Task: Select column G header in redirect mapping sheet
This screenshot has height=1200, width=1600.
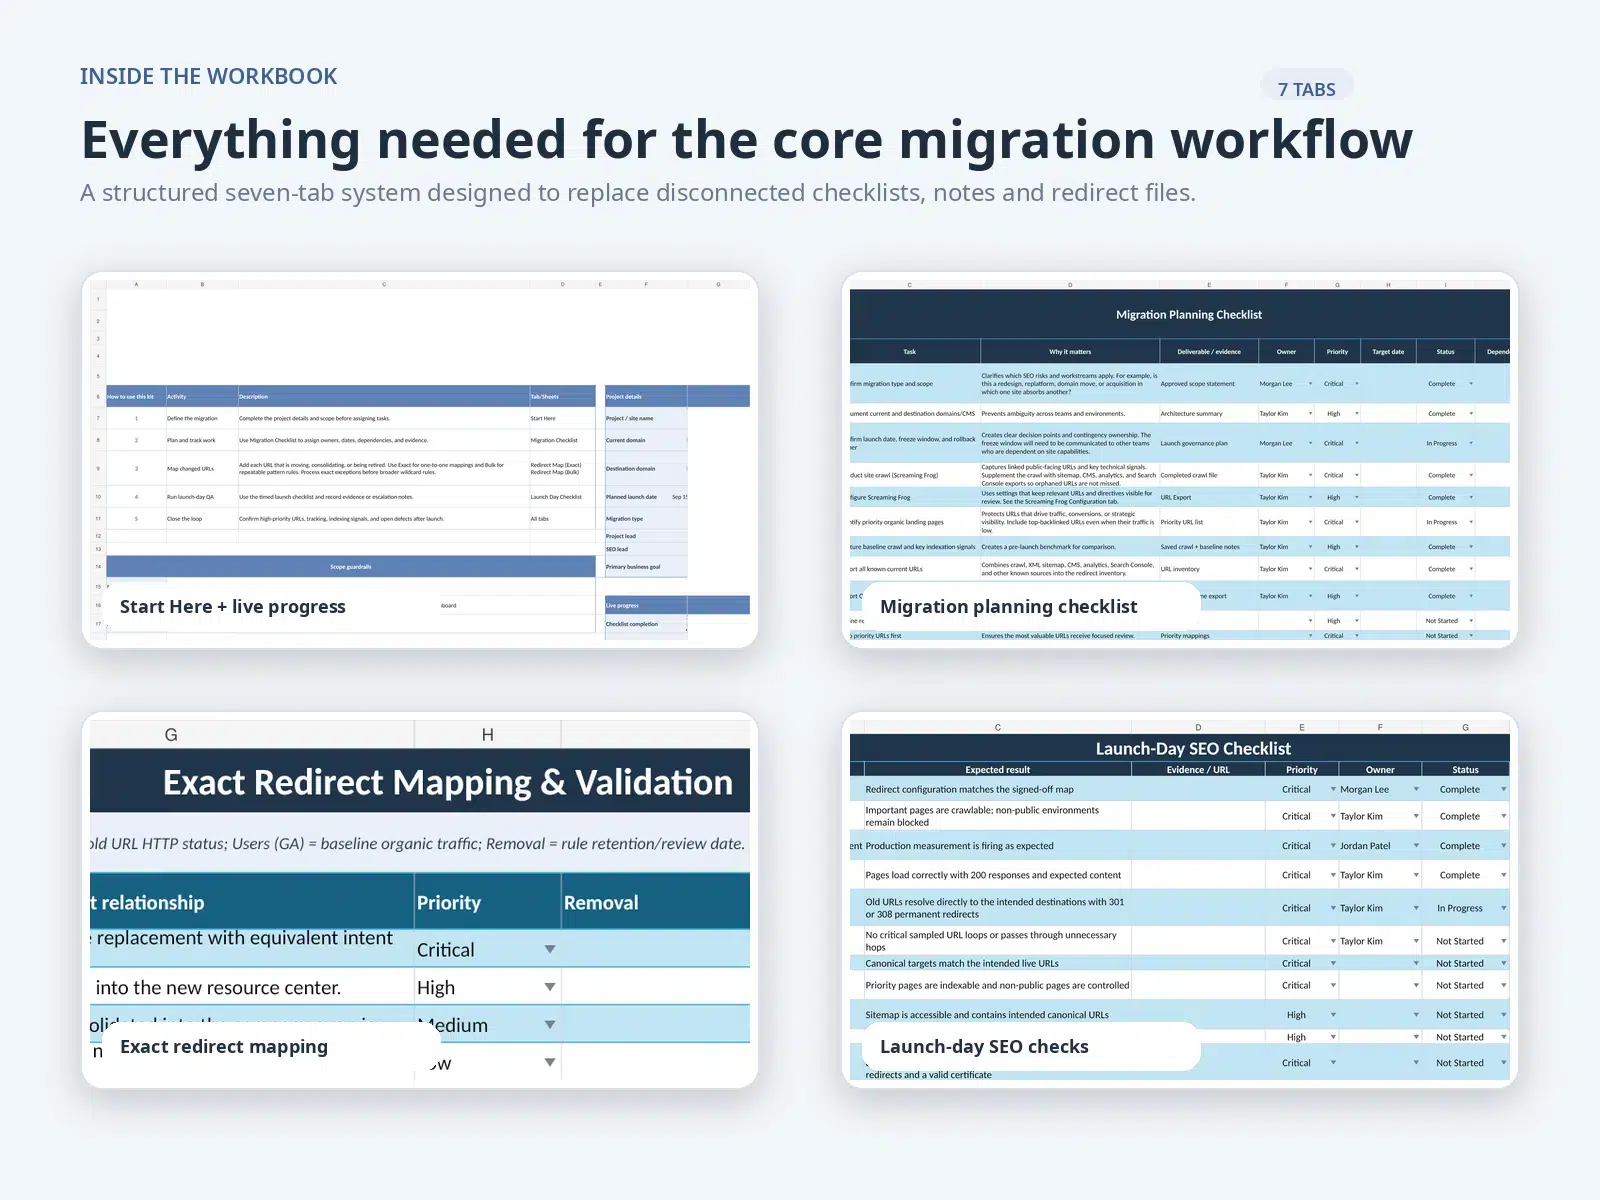Action: click(171, 735)
